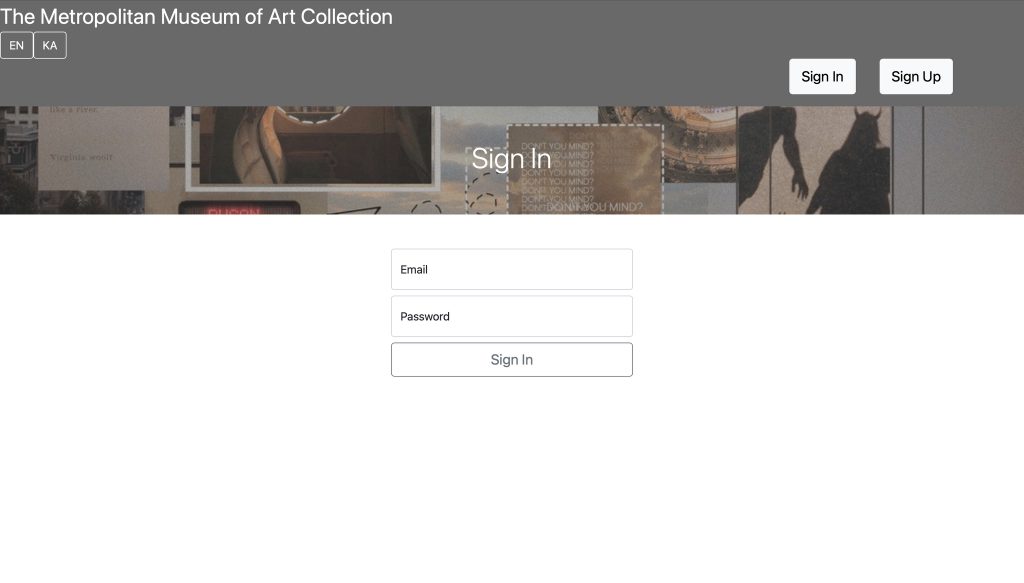
Task: Click the Virginia Woolf quote card
Action: coord(103,148)
